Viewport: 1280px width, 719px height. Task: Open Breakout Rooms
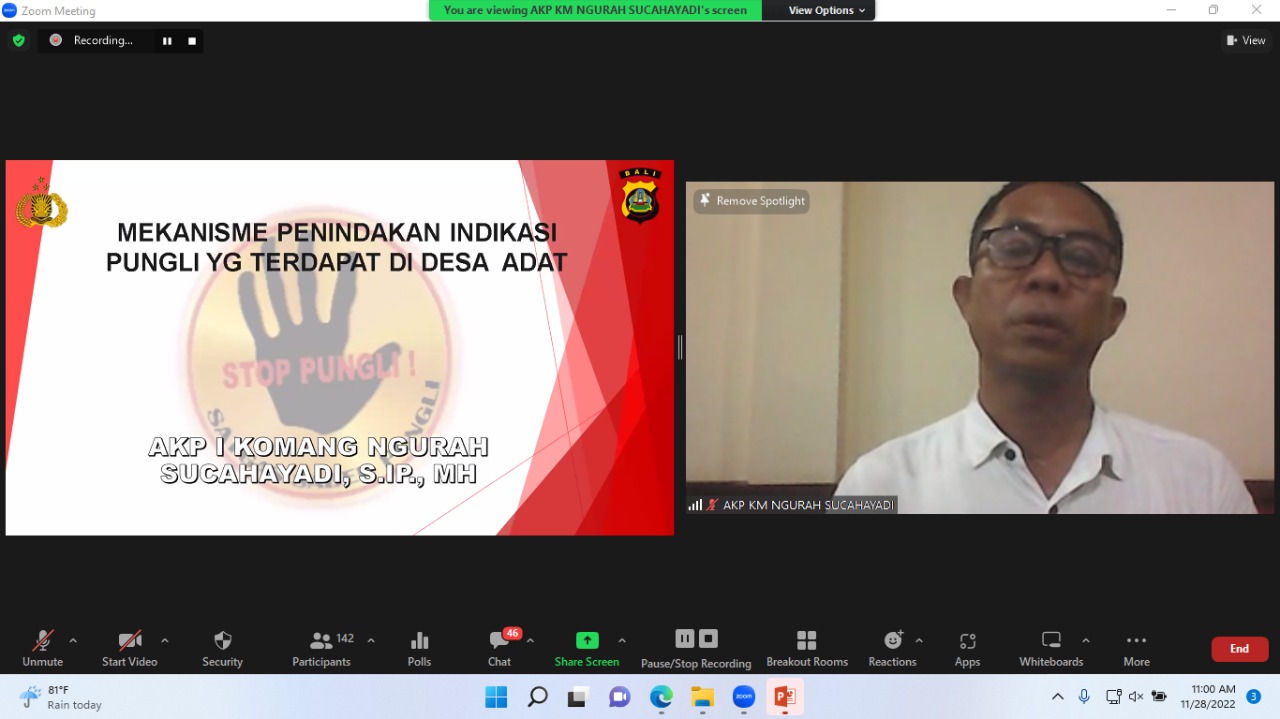[x=807, y=649]
